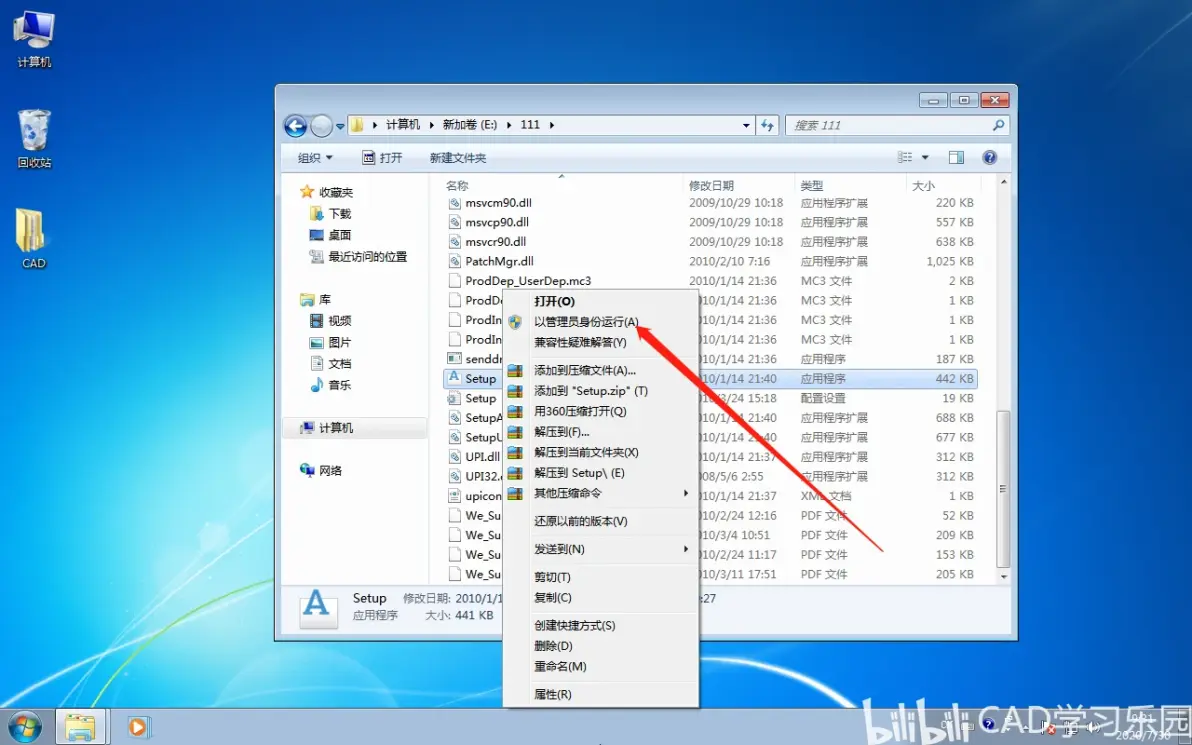Select msvcm90.dll file icon
Viewport: 1192px width, 745px height.
[455, 203]
